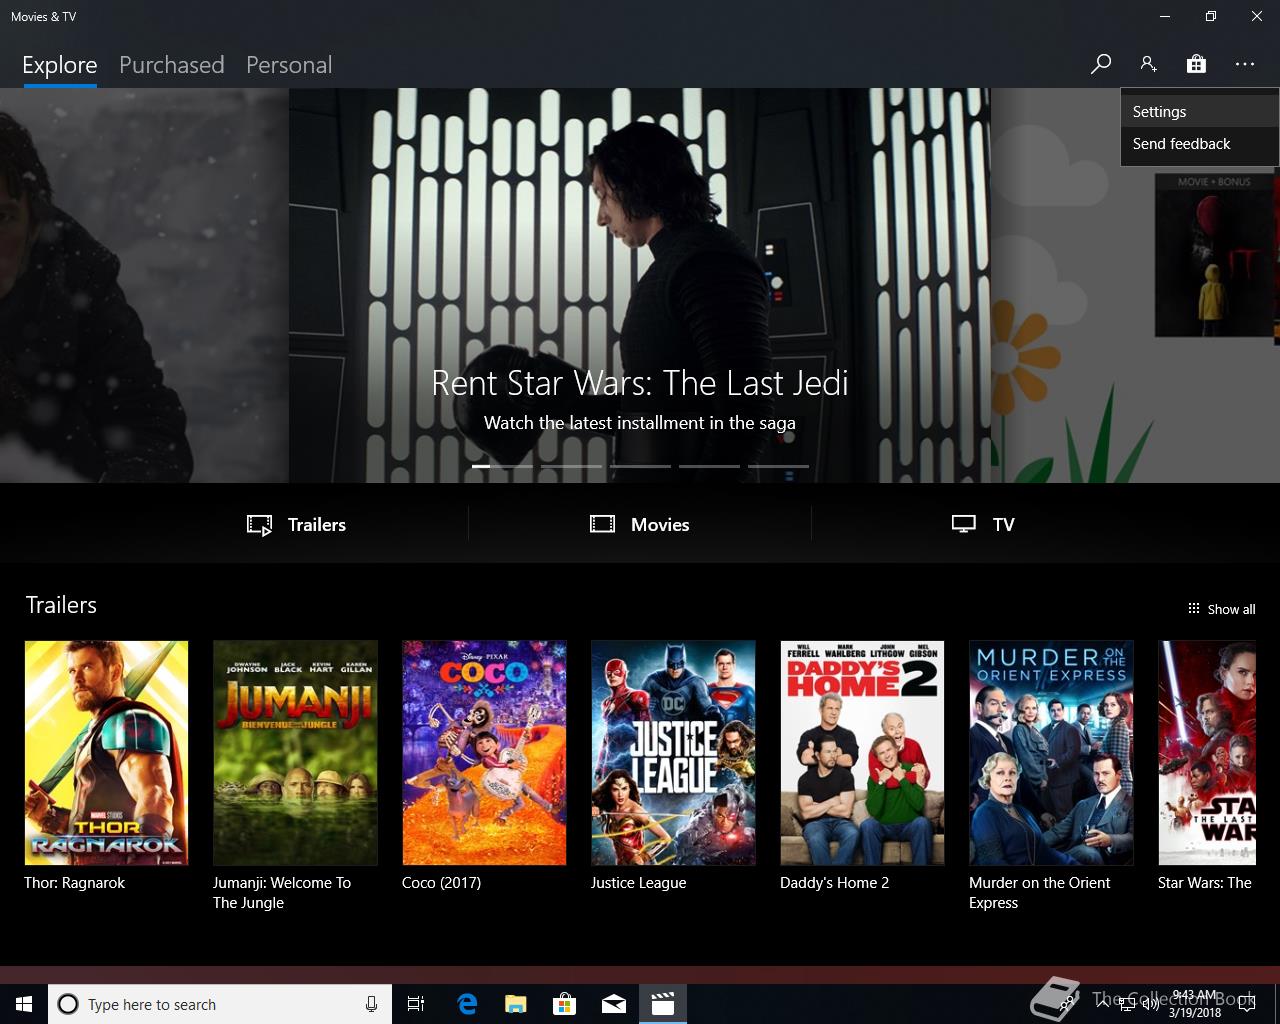The height and width of the screenshot is (1024, 1280).
Task: Switch to the Purchased tab
Action: [171, 65]
